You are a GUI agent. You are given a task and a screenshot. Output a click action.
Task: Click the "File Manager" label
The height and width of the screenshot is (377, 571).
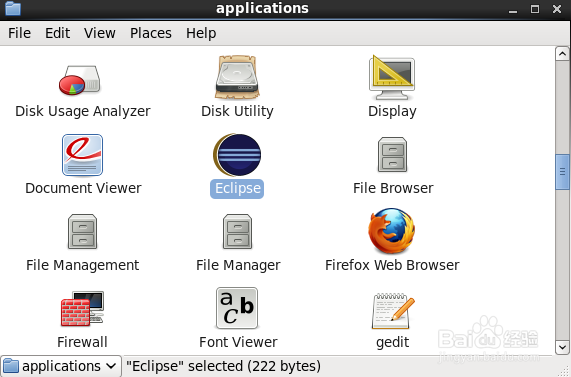[x=238, y=265]
